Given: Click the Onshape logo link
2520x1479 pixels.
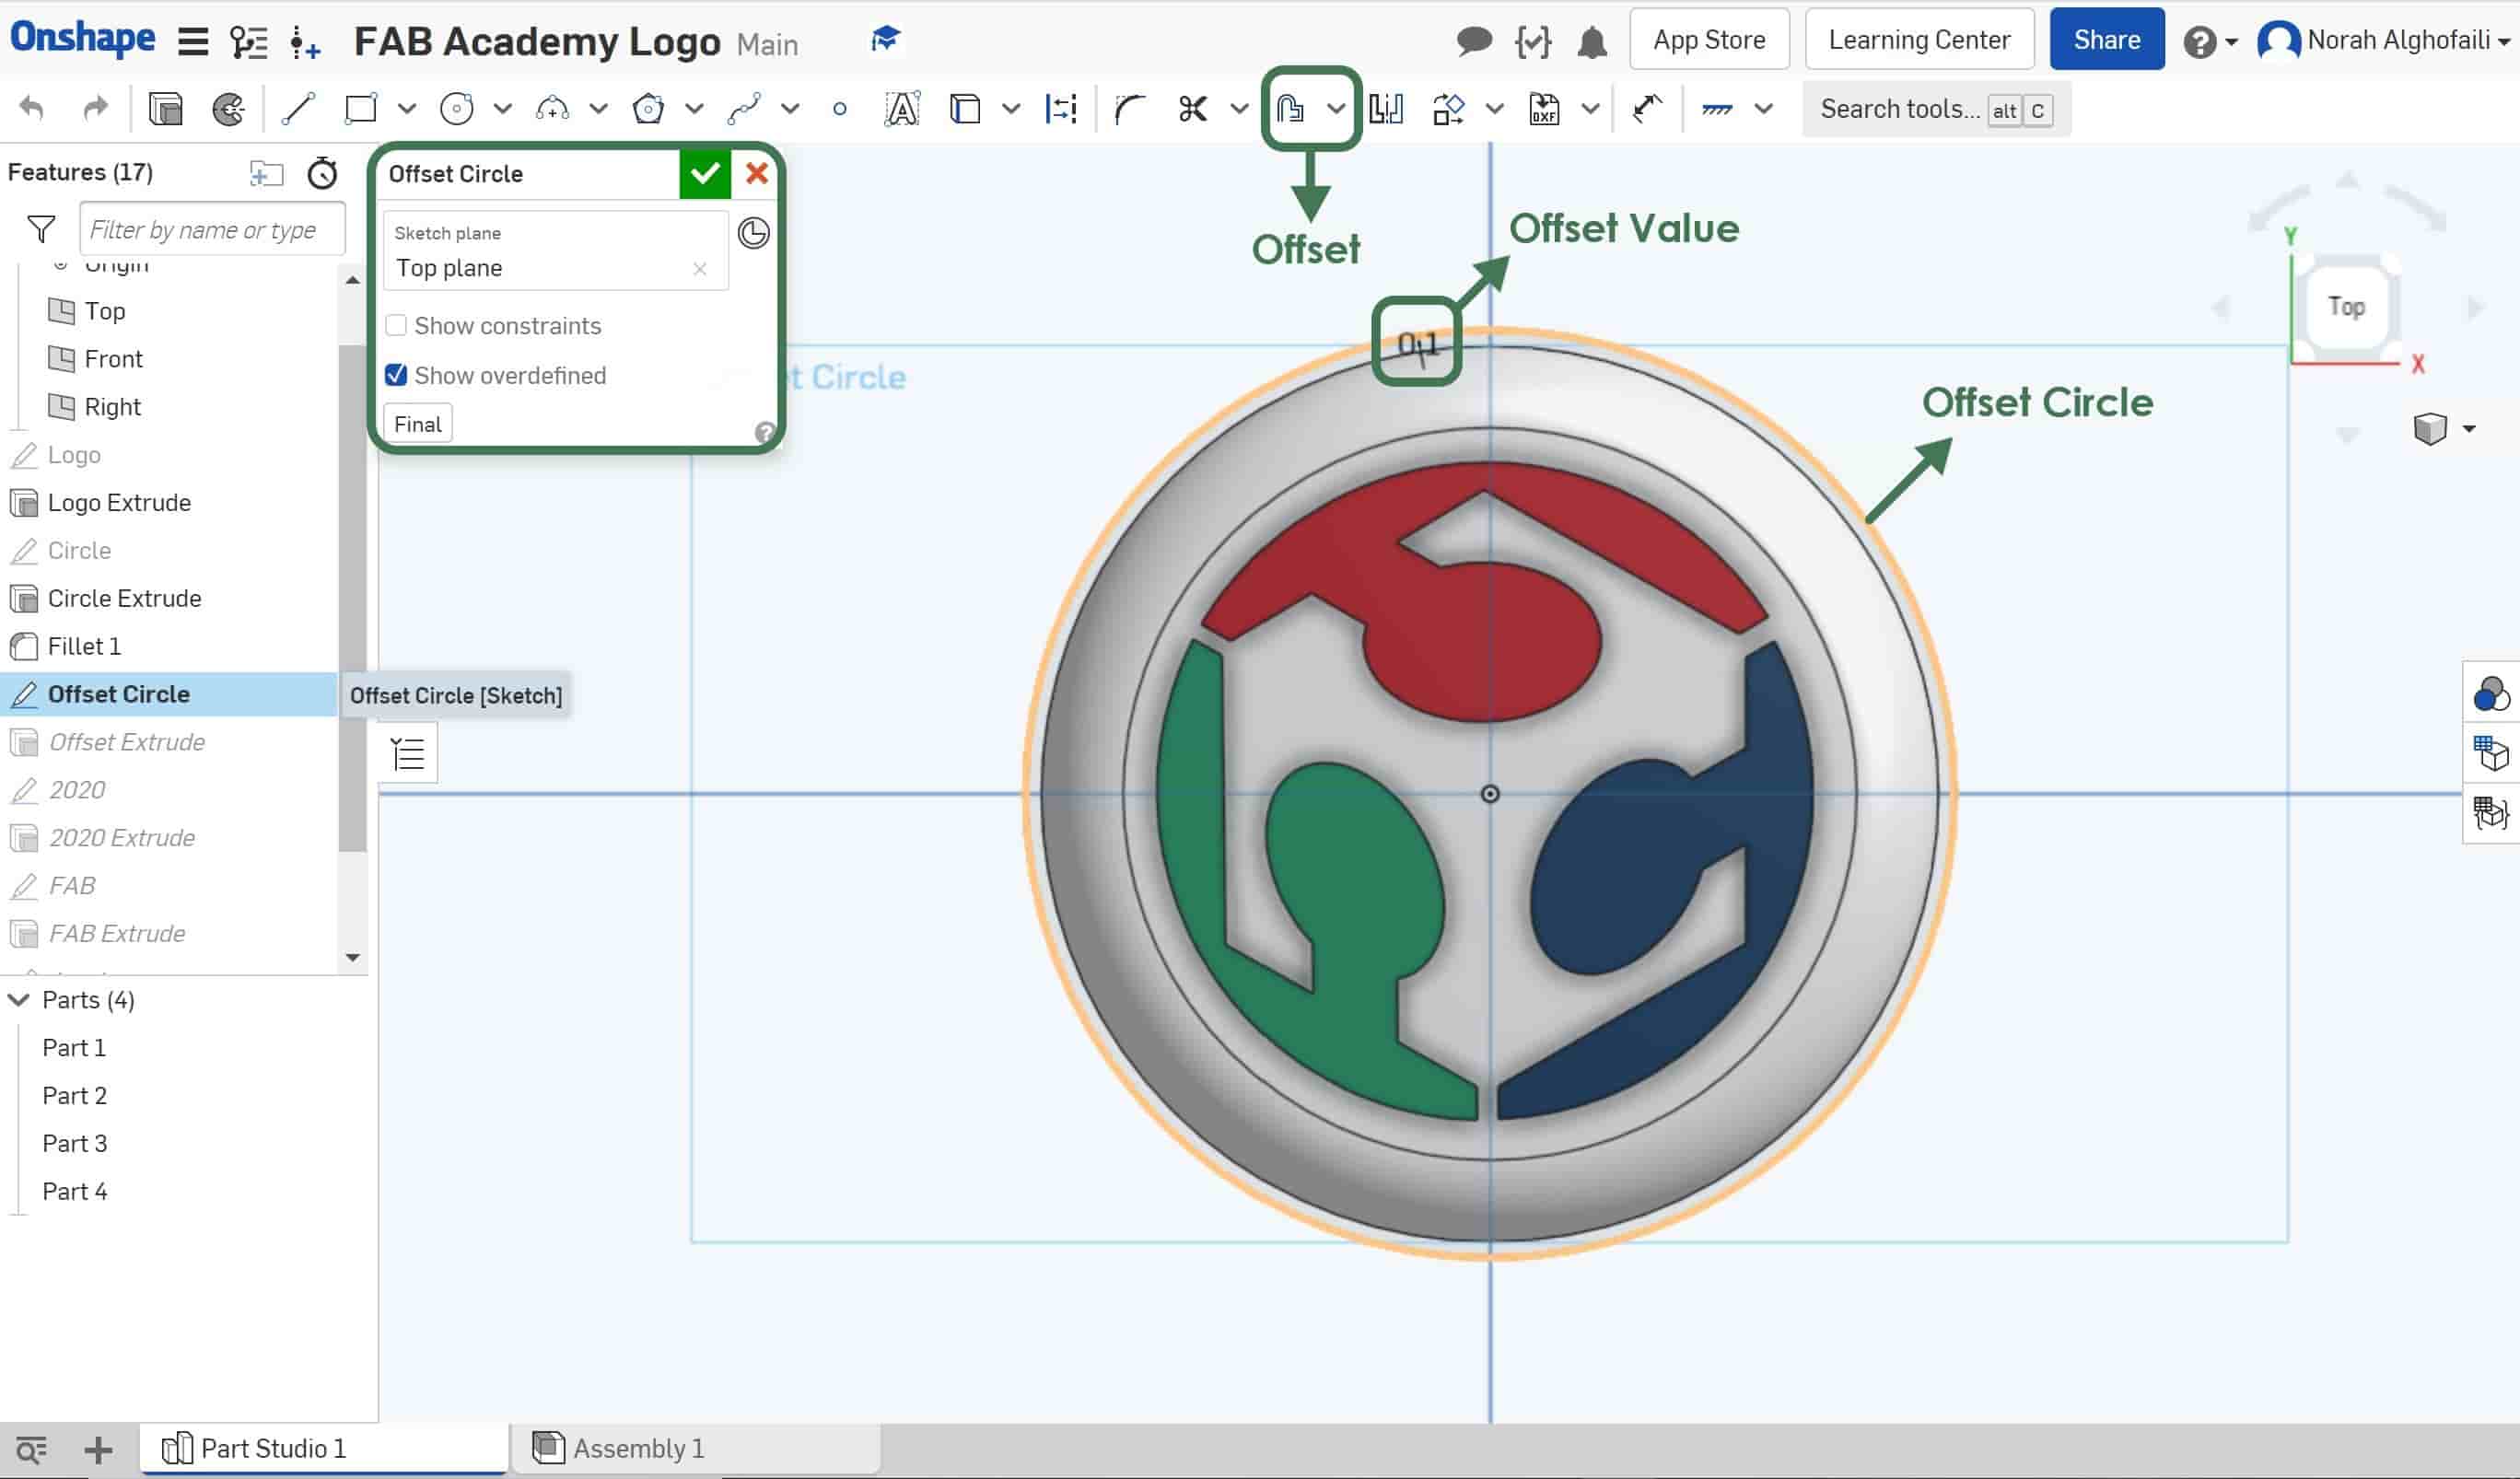Looking at the screenshot, I should click(83, 38).
